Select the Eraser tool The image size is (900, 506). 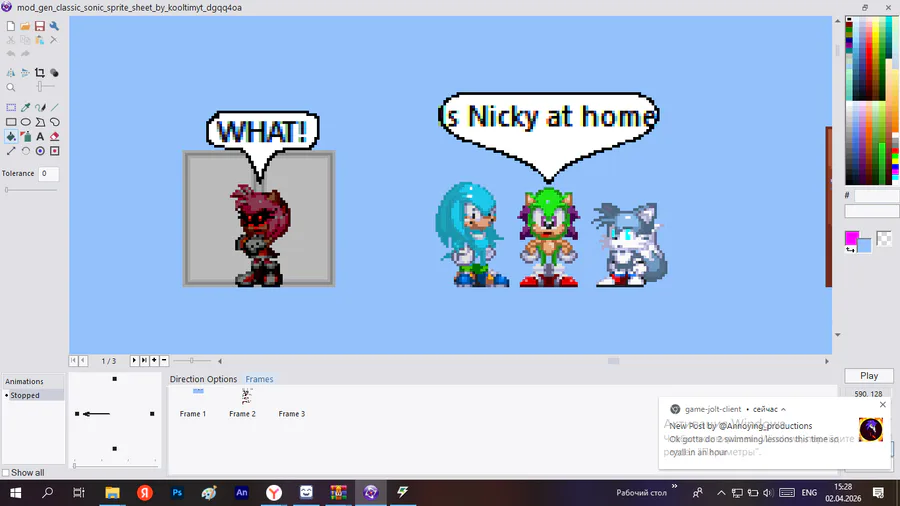[x=54, y=137]
